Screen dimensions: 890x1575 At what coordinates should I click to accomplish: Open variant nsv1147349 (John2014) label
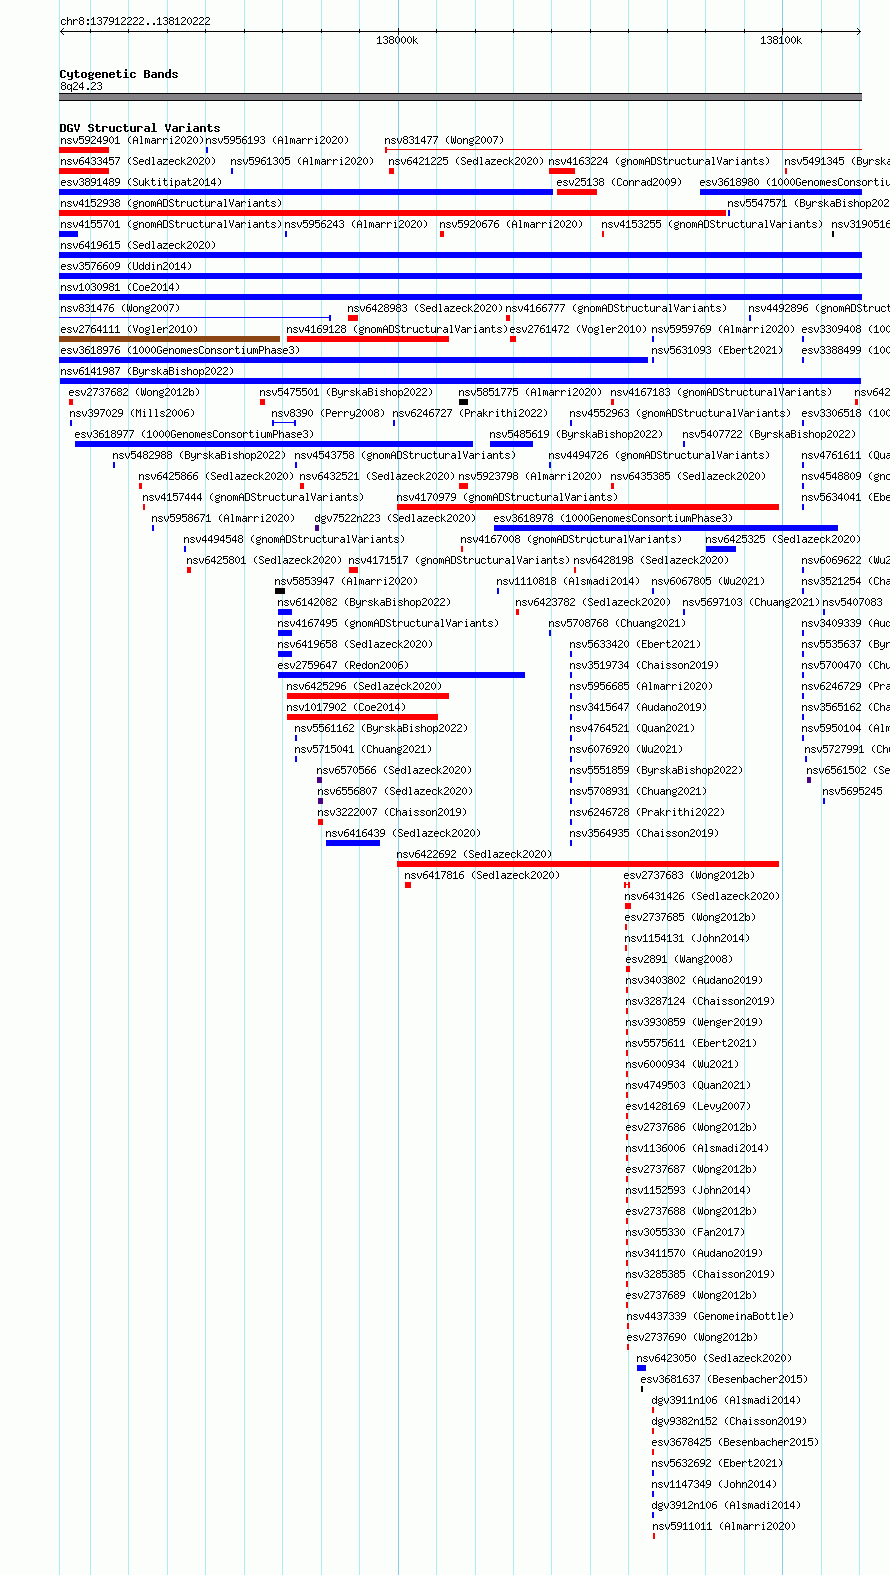(x=714, y=1484)
